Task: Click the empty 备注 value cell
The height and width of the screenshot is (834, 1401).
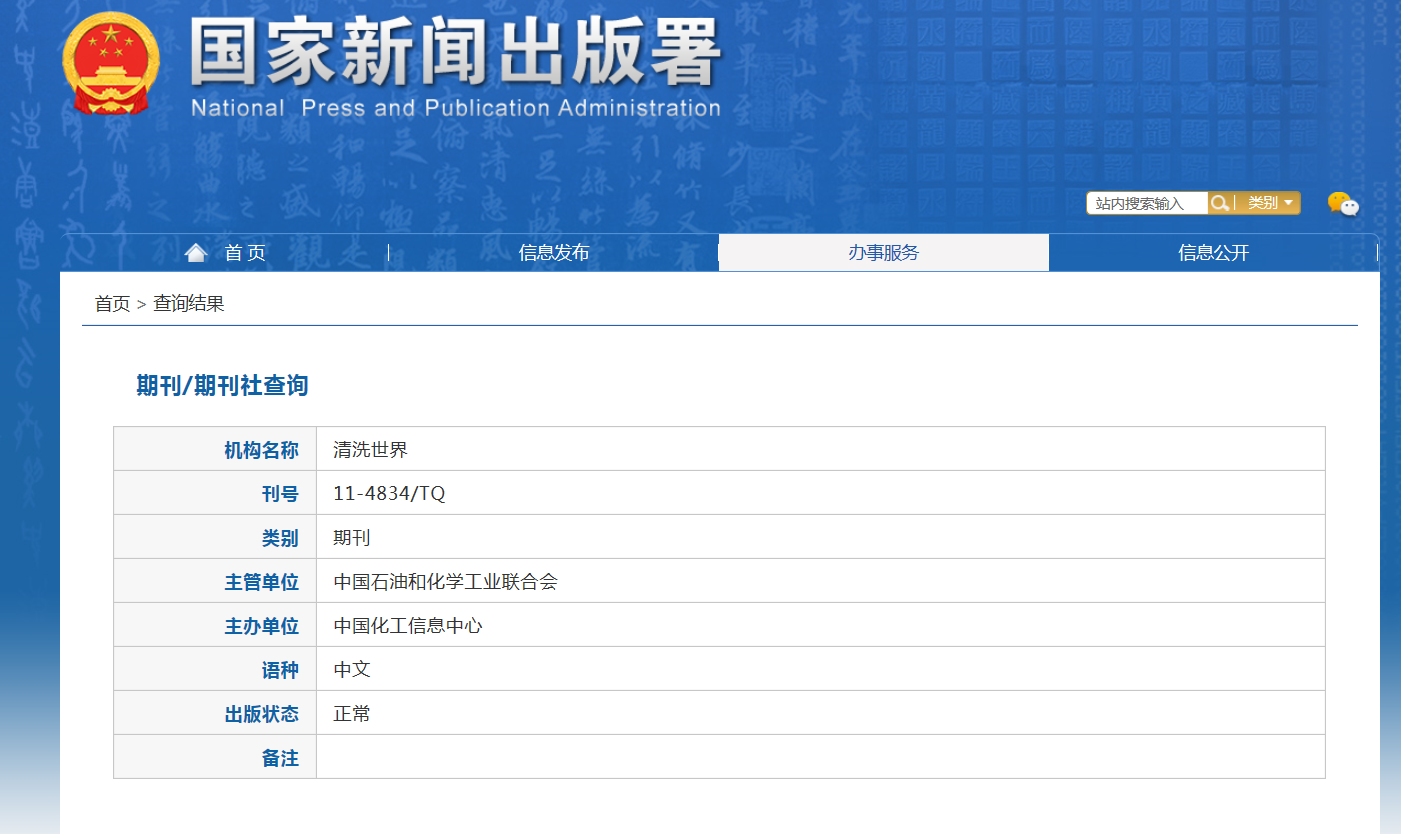Action: point(820,758)
